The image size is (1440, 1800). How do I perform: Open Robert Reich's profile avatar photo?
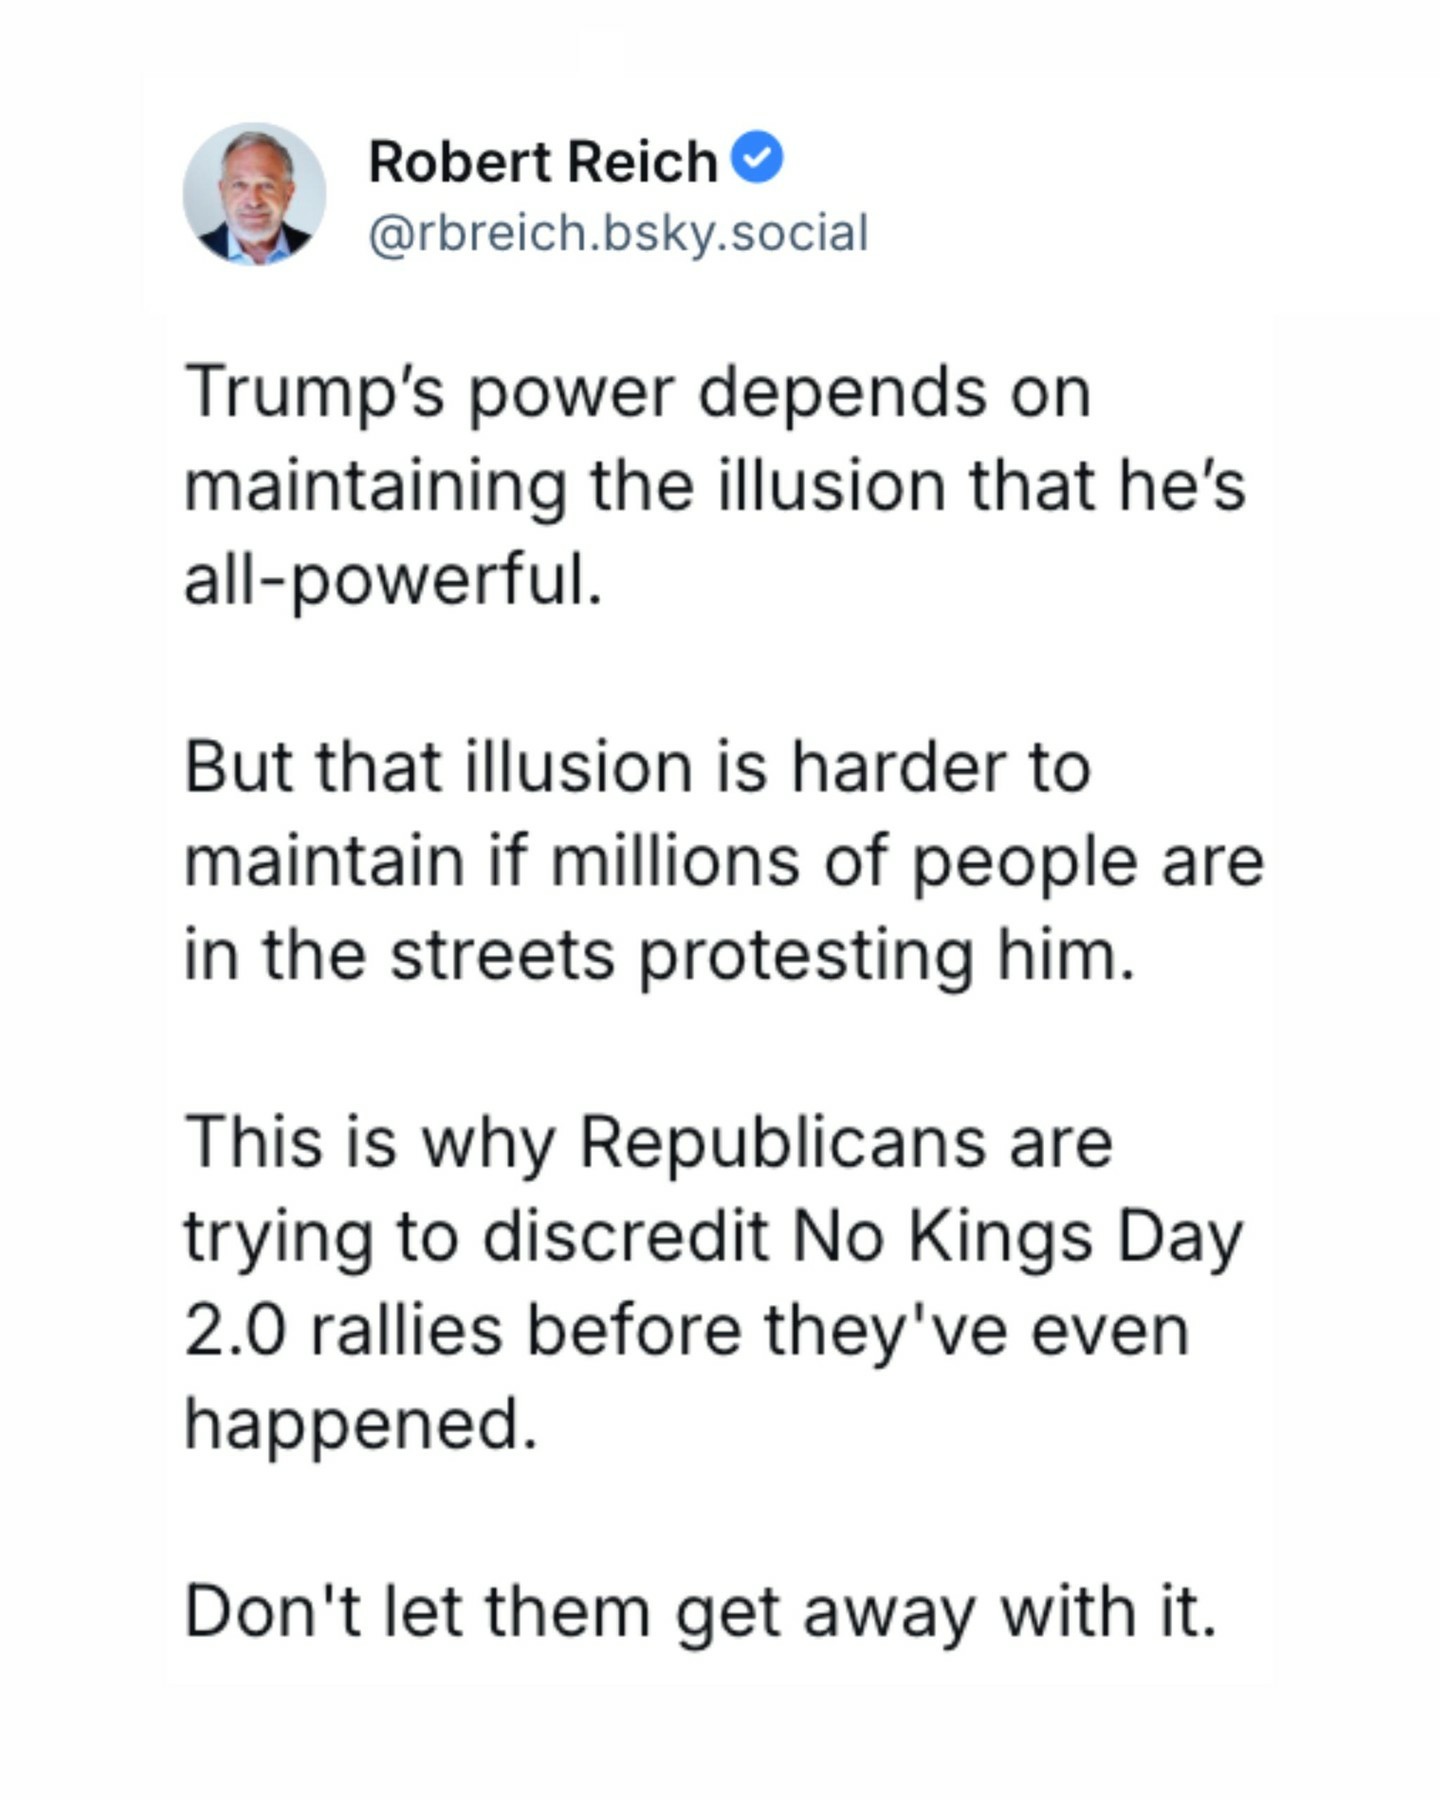(254, 194)
